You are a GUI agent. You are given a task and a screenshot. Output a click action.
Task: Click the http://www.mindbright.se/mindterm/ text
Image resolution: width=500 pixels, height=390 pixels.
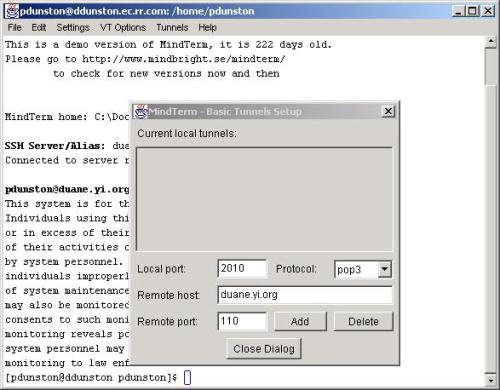(x=184, y=59)
